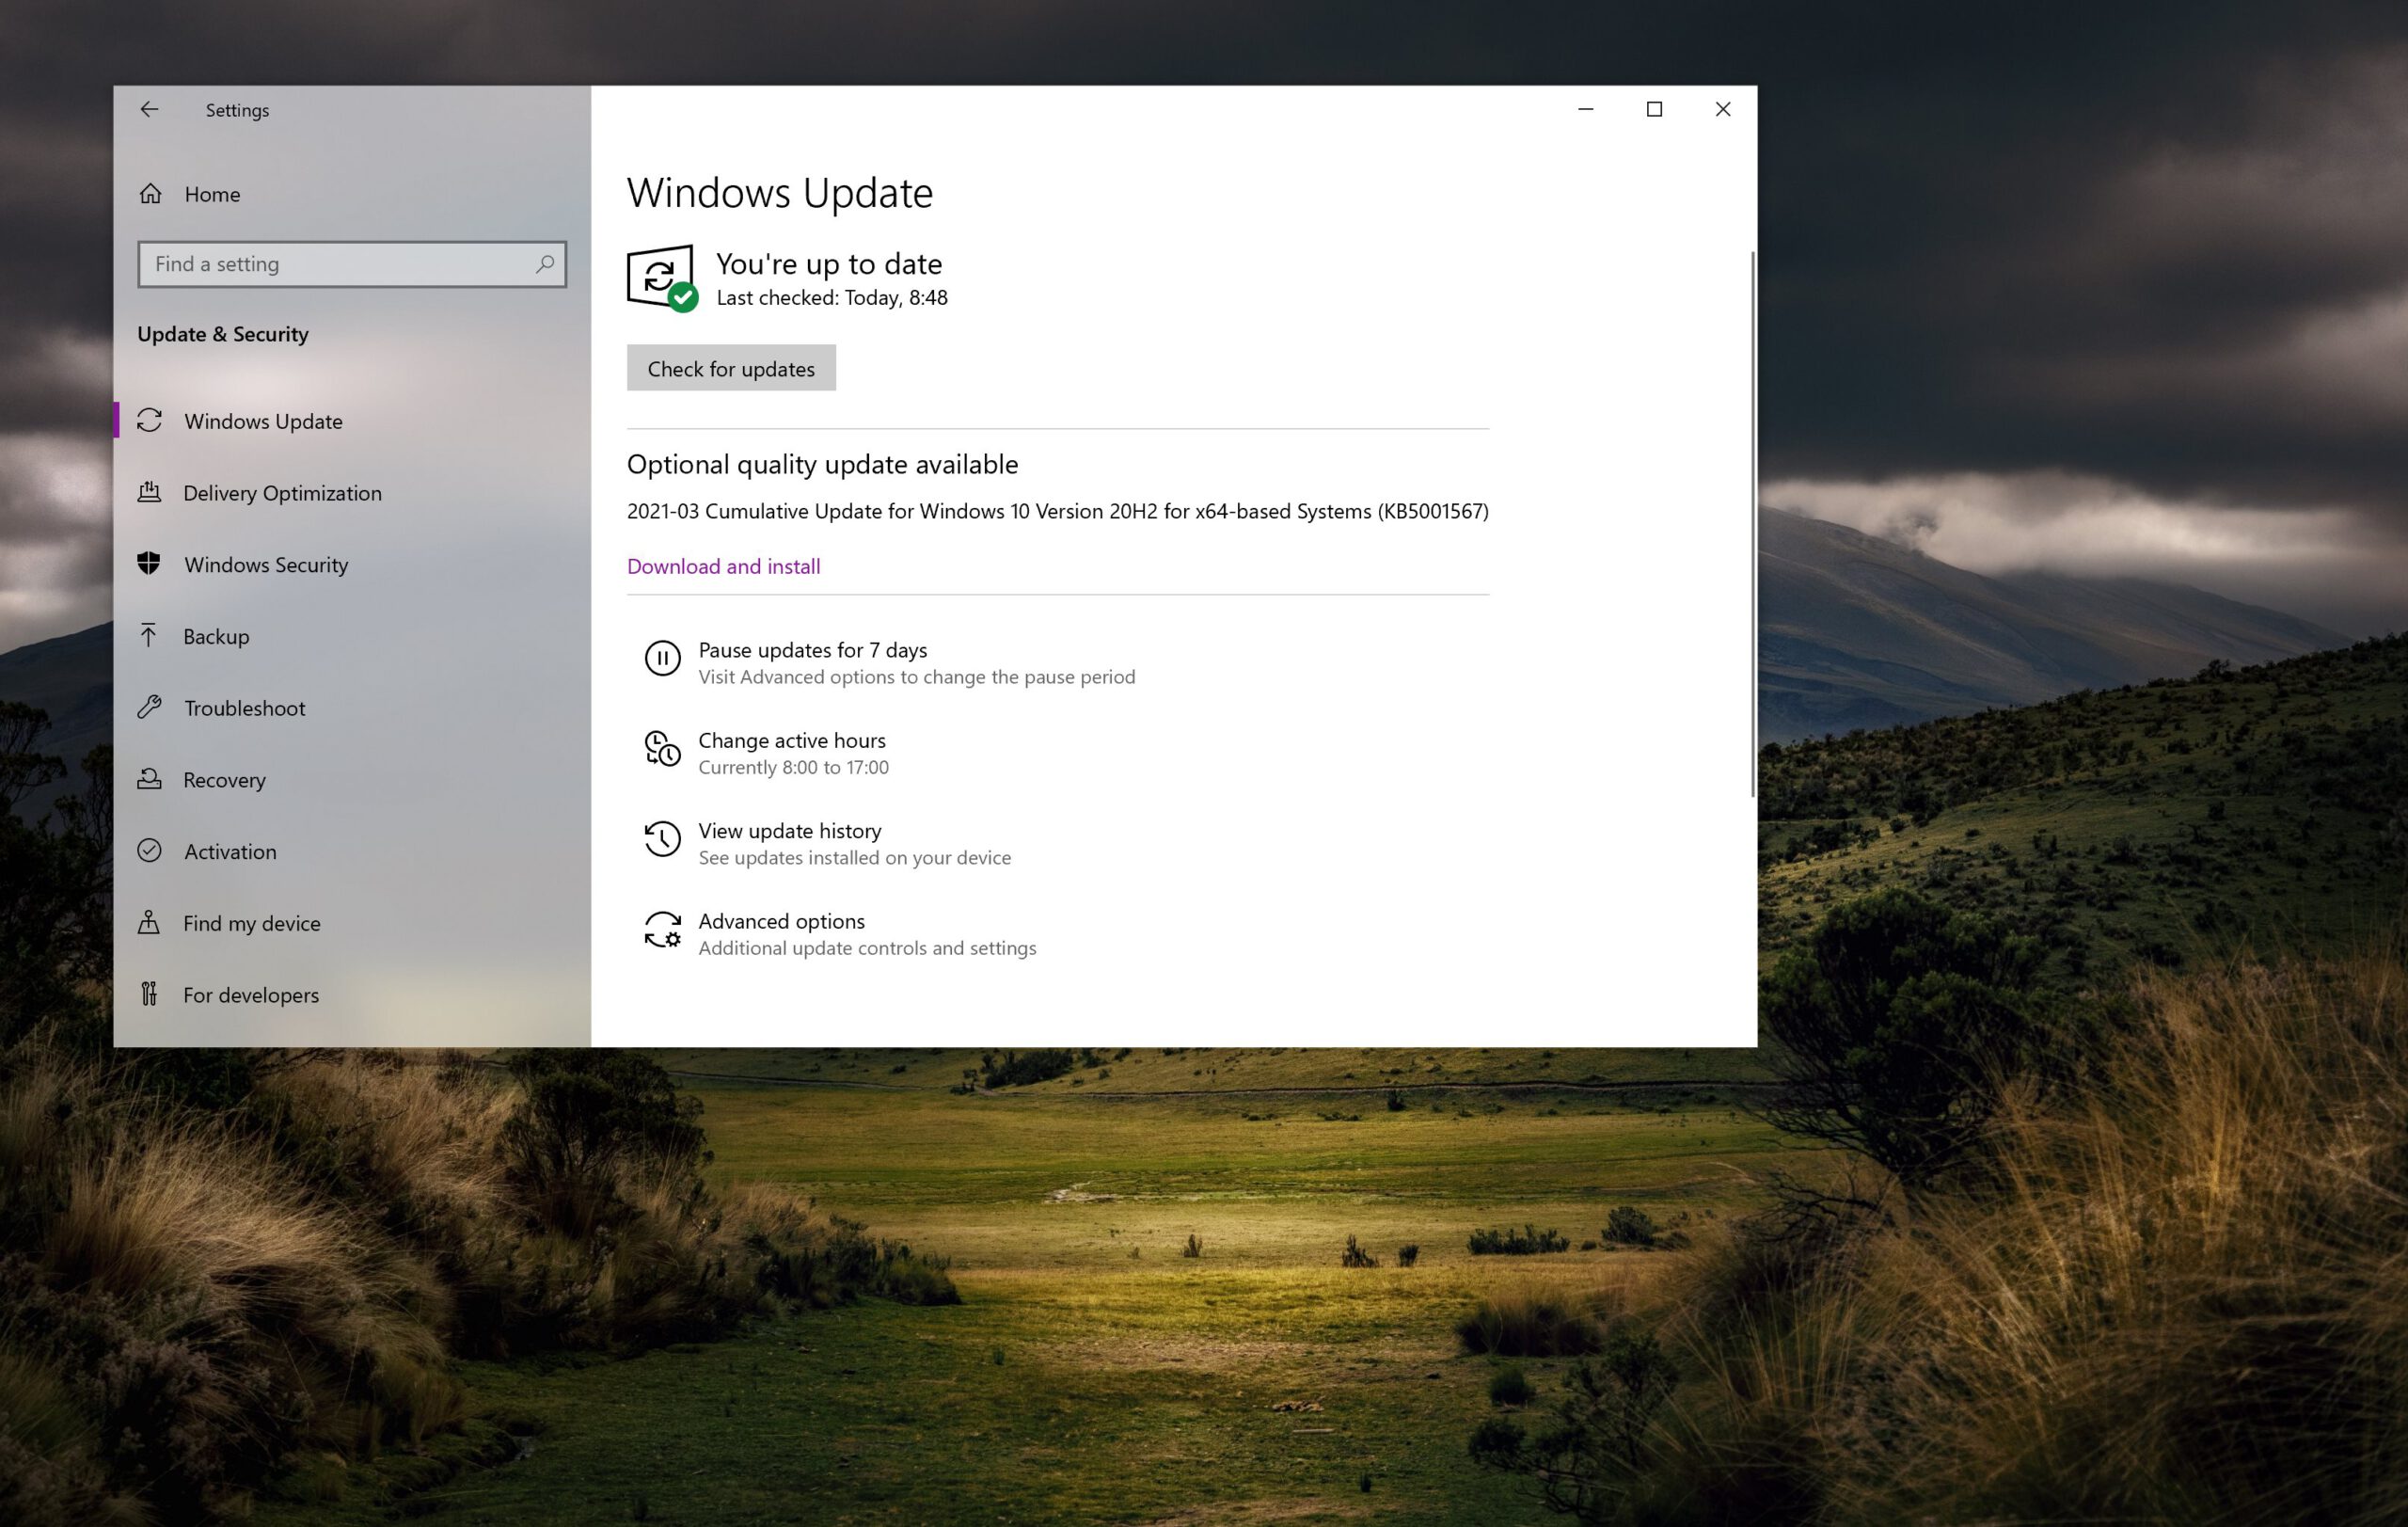Open the Activation section
Screen dimensions: 2408x1527
pos(230,852)
